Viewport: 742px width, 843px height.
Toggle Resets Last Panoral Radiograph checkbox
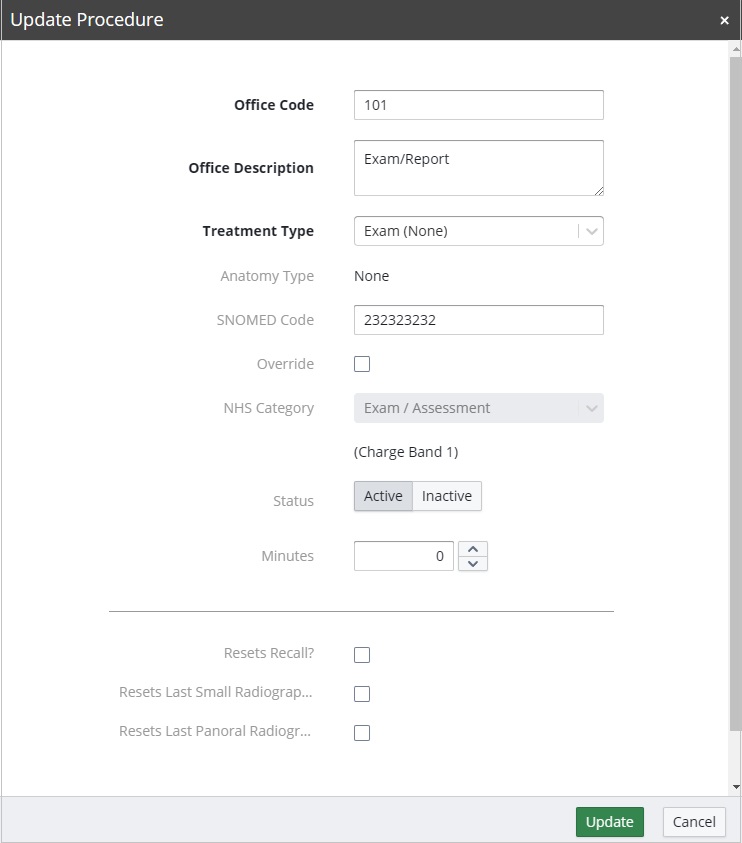pos(362,733)
